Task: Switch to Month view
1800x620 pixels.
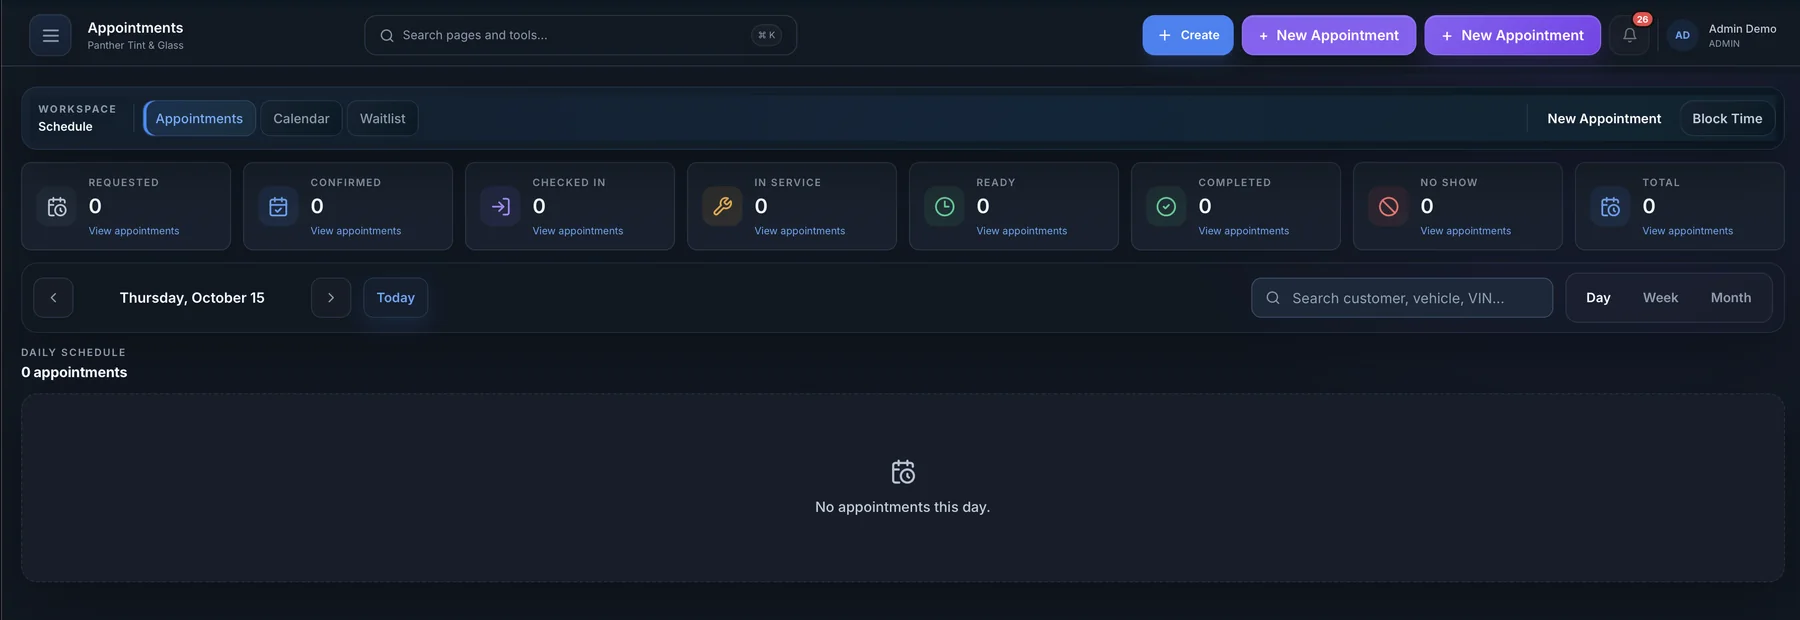Action: click(x=1730, y=298)
